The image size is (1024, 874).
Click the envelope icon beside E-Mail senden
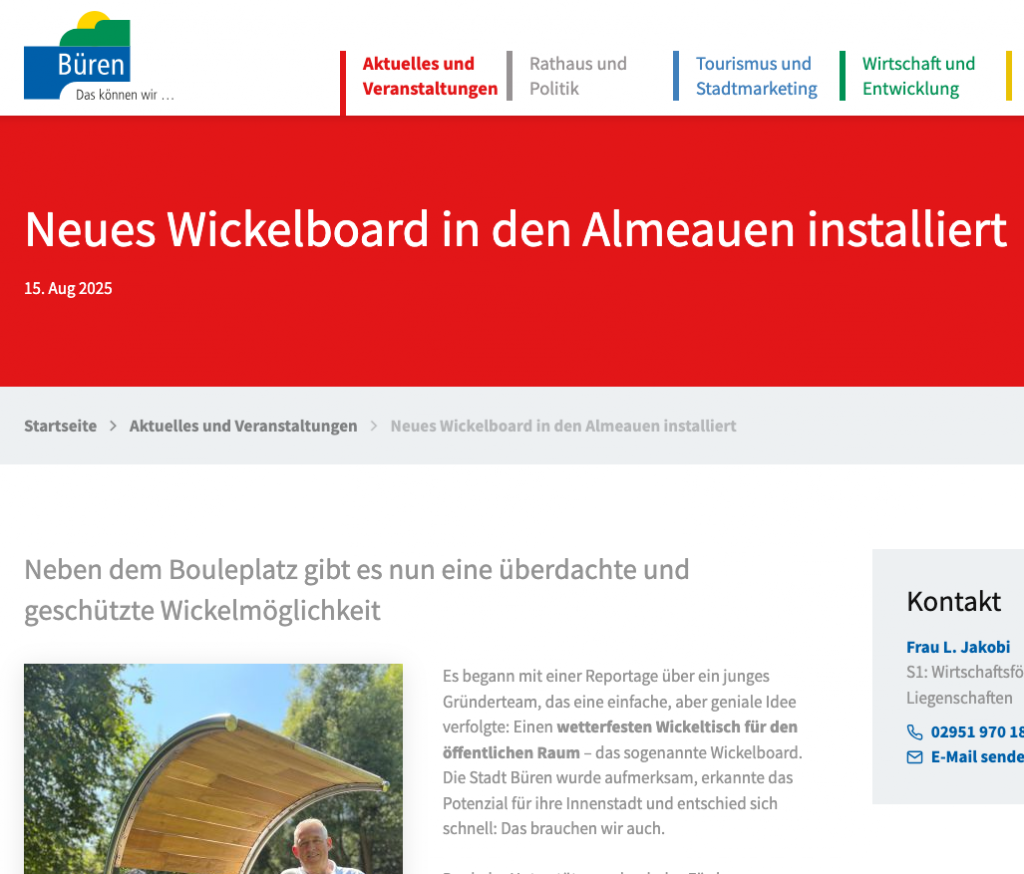tap(914, 757)
